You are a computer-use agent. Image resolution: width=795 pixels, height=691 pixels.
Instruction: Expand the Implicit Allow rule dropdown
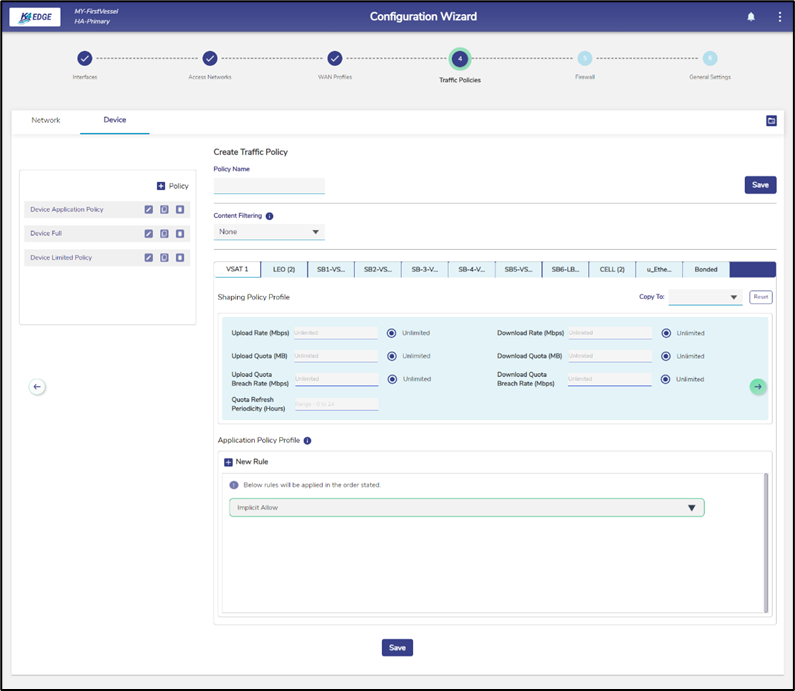point(690,508)
